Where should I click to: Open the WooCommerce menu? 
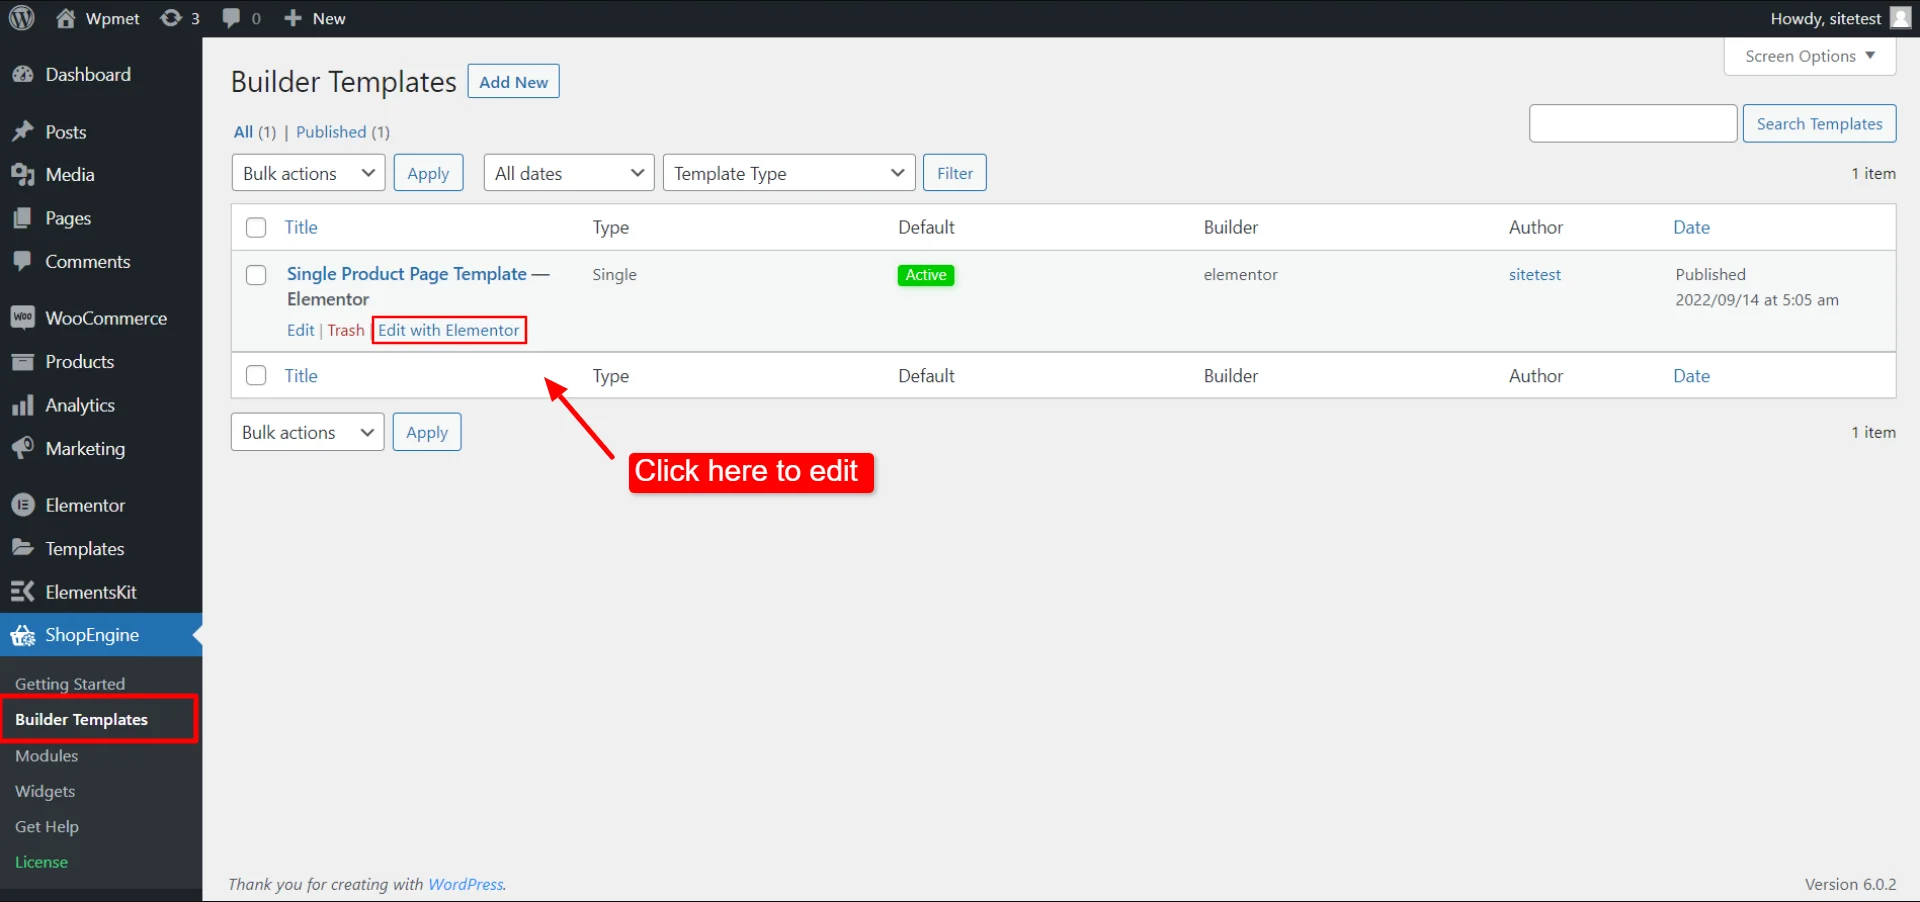[101, 318]
